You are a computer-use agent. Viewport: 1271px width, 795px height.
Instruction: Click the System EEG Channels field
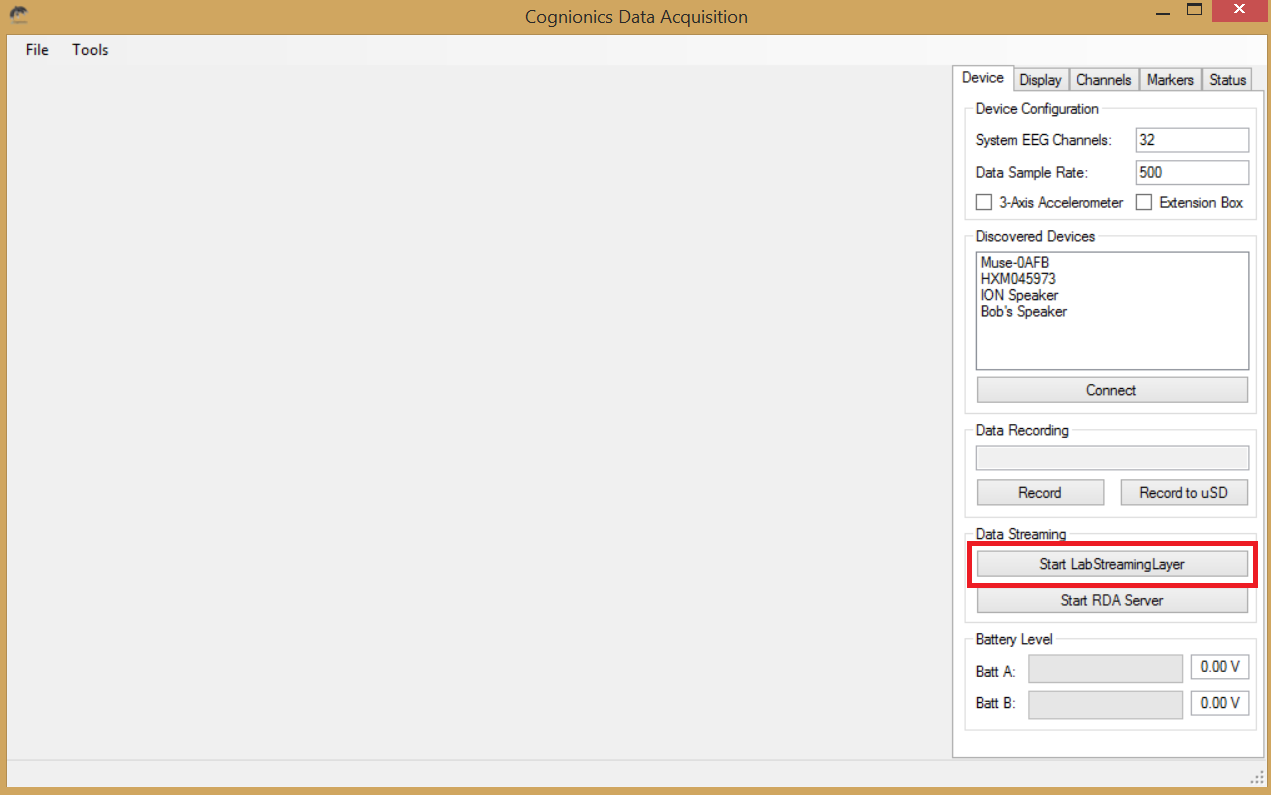point(1193,141)
